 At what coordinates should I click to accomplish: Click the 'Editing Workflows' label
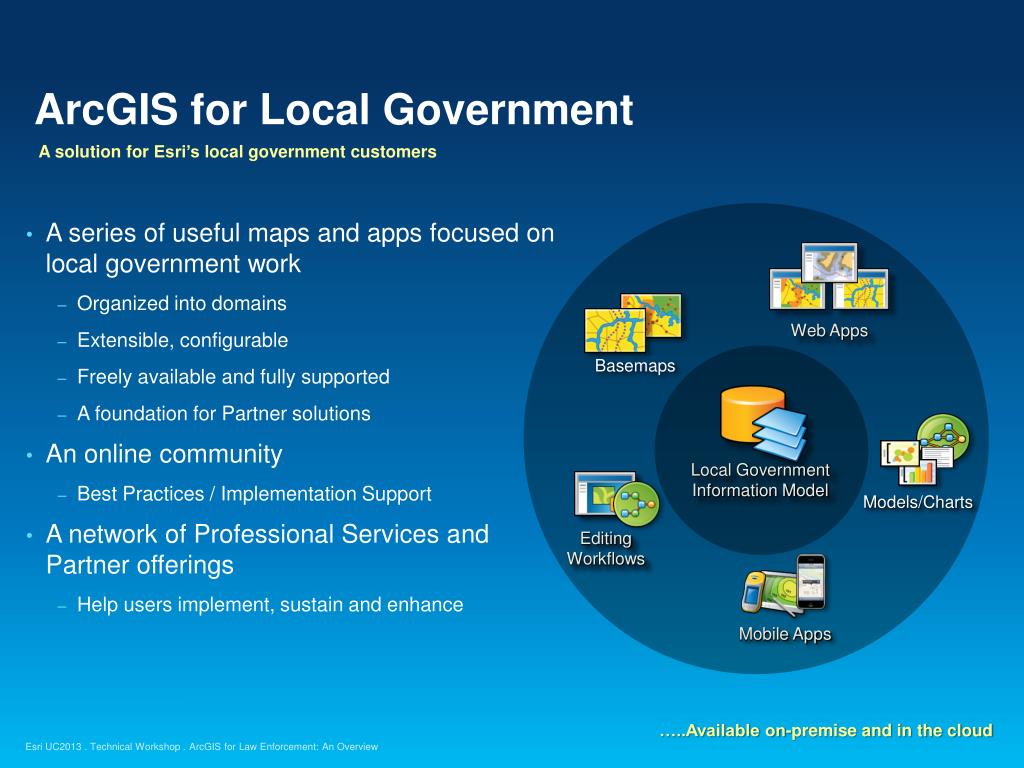[606, 549]
